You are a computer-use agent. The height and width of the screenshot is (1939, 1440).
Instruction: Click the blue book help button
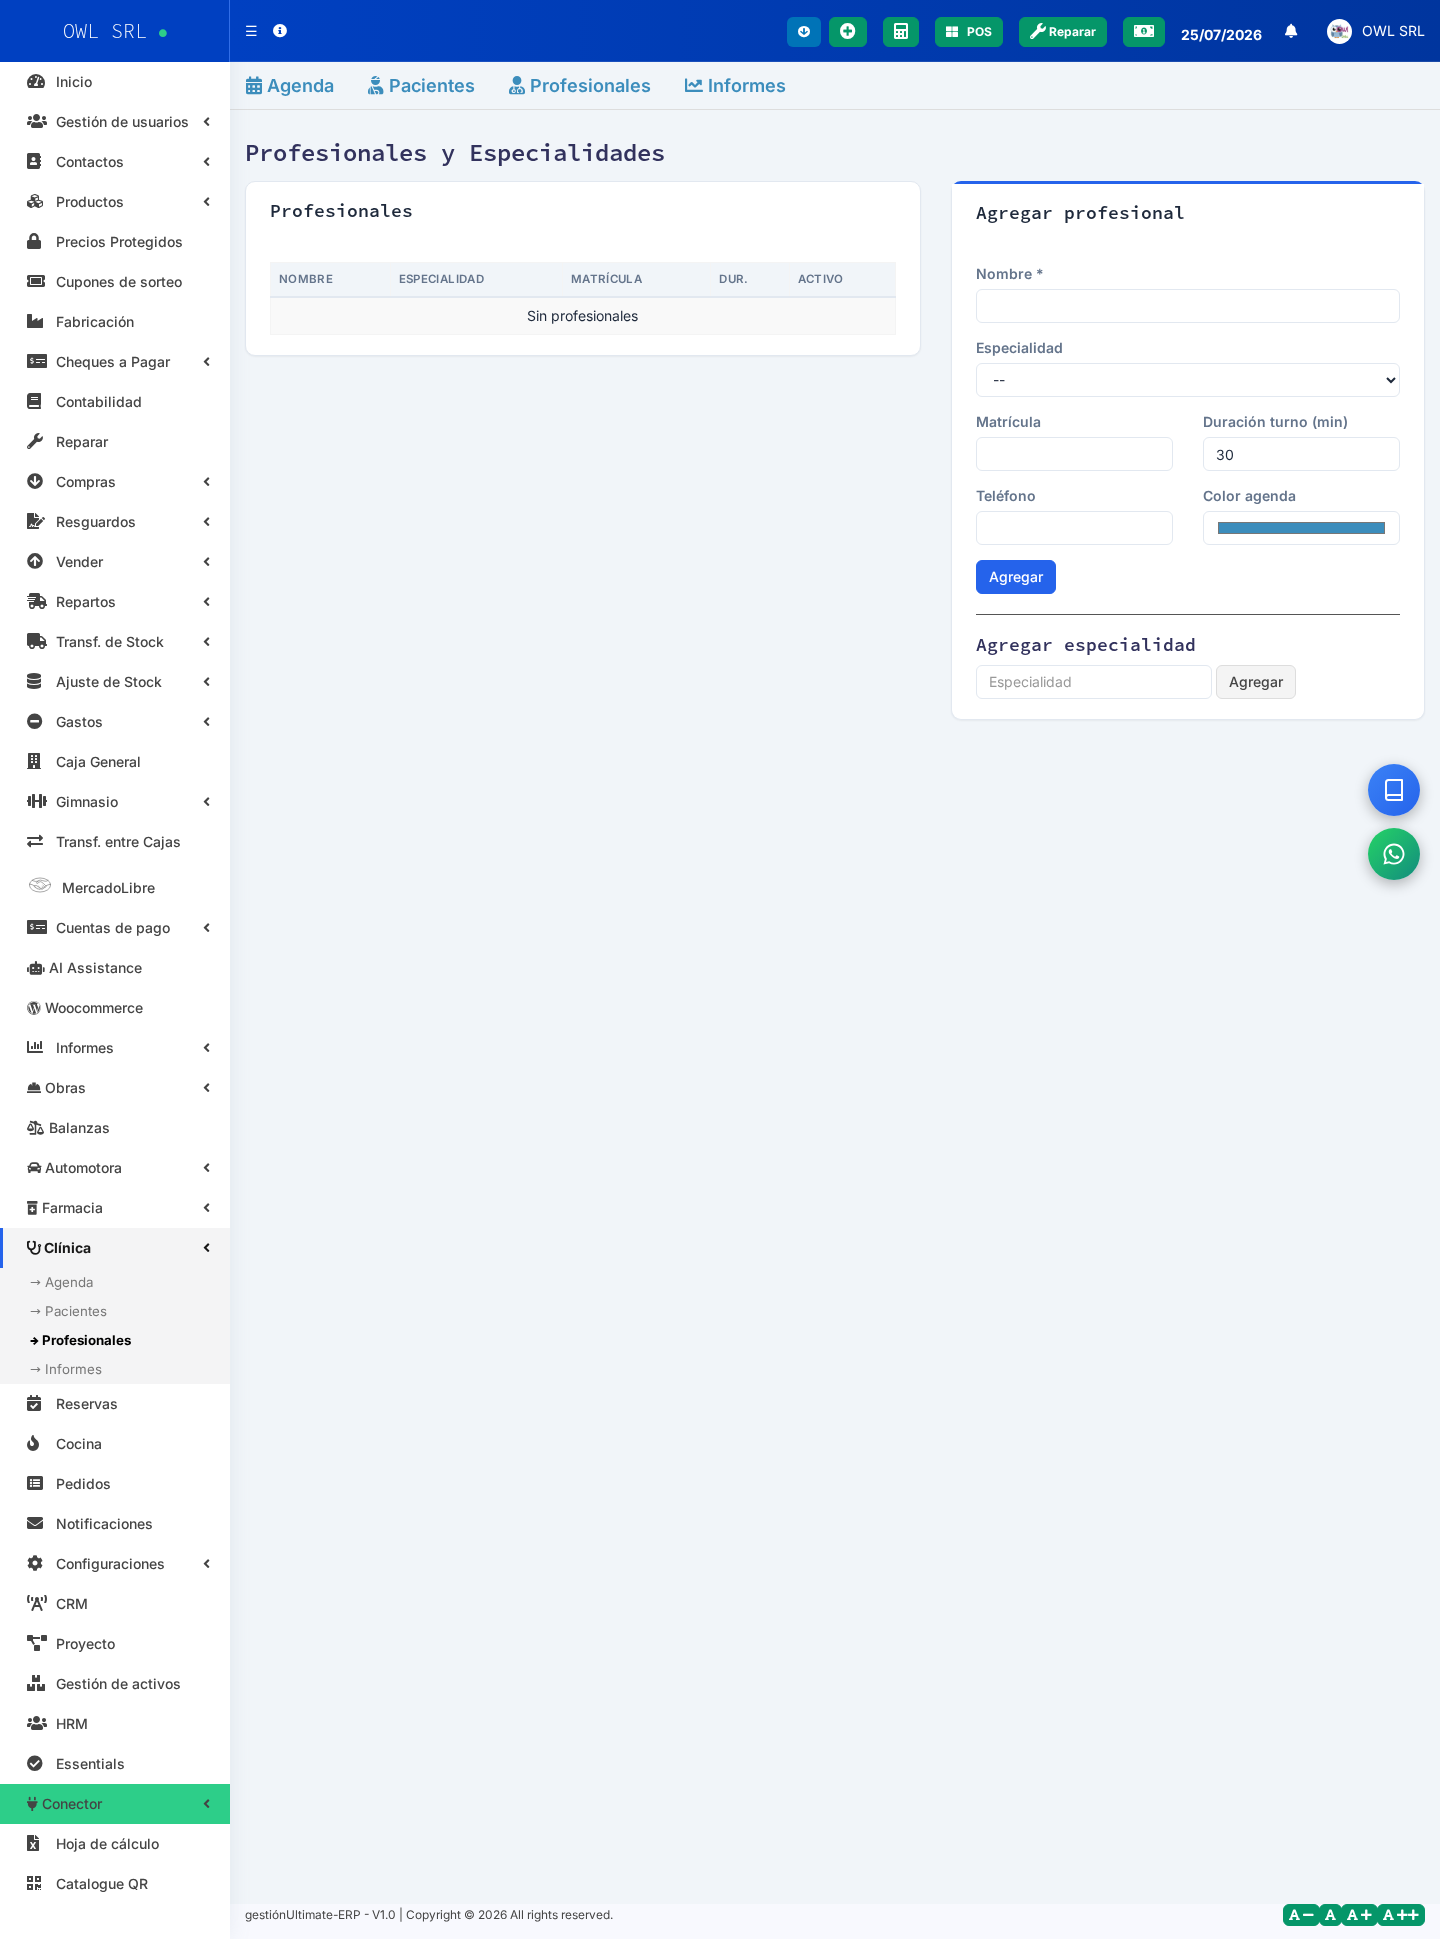point(1393,790)
